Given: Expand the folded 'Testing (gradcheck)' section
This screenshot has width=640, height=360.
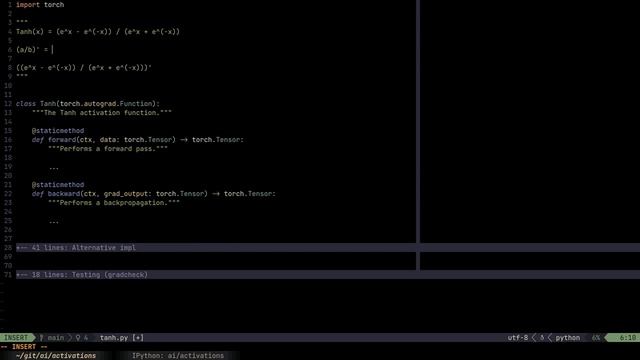Looking at the screenshot, I should 328,275.
